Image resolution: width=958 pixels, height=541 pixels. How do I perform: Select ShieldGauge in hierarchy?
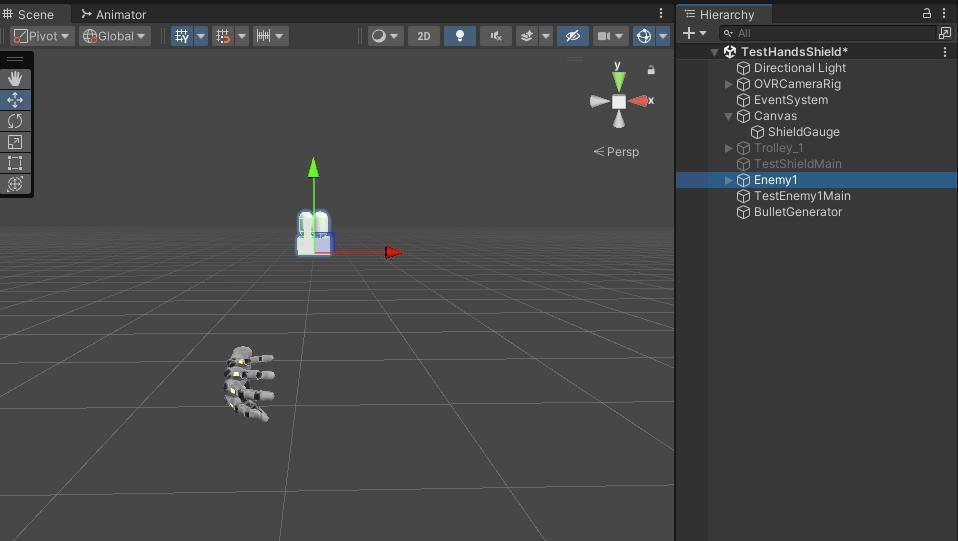click(803, 132)
